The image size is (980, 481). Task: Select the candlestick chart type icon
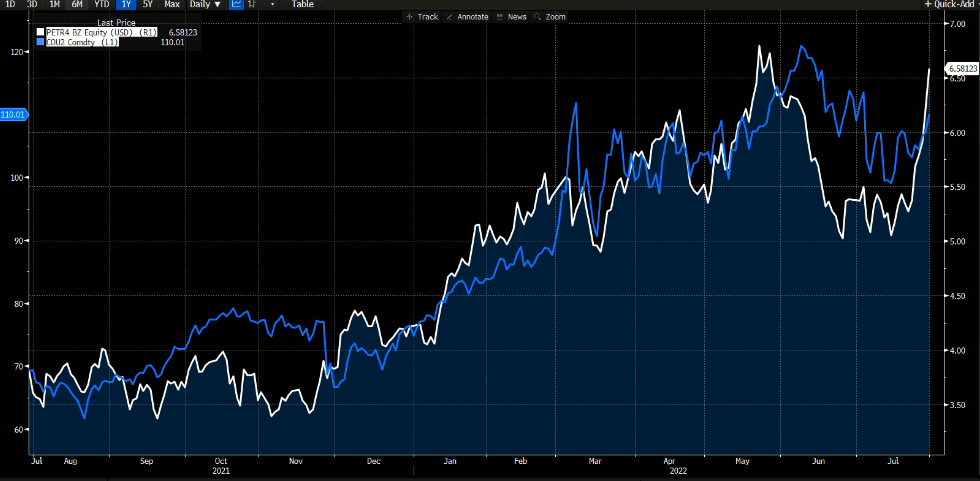click(x=252, y=4)
